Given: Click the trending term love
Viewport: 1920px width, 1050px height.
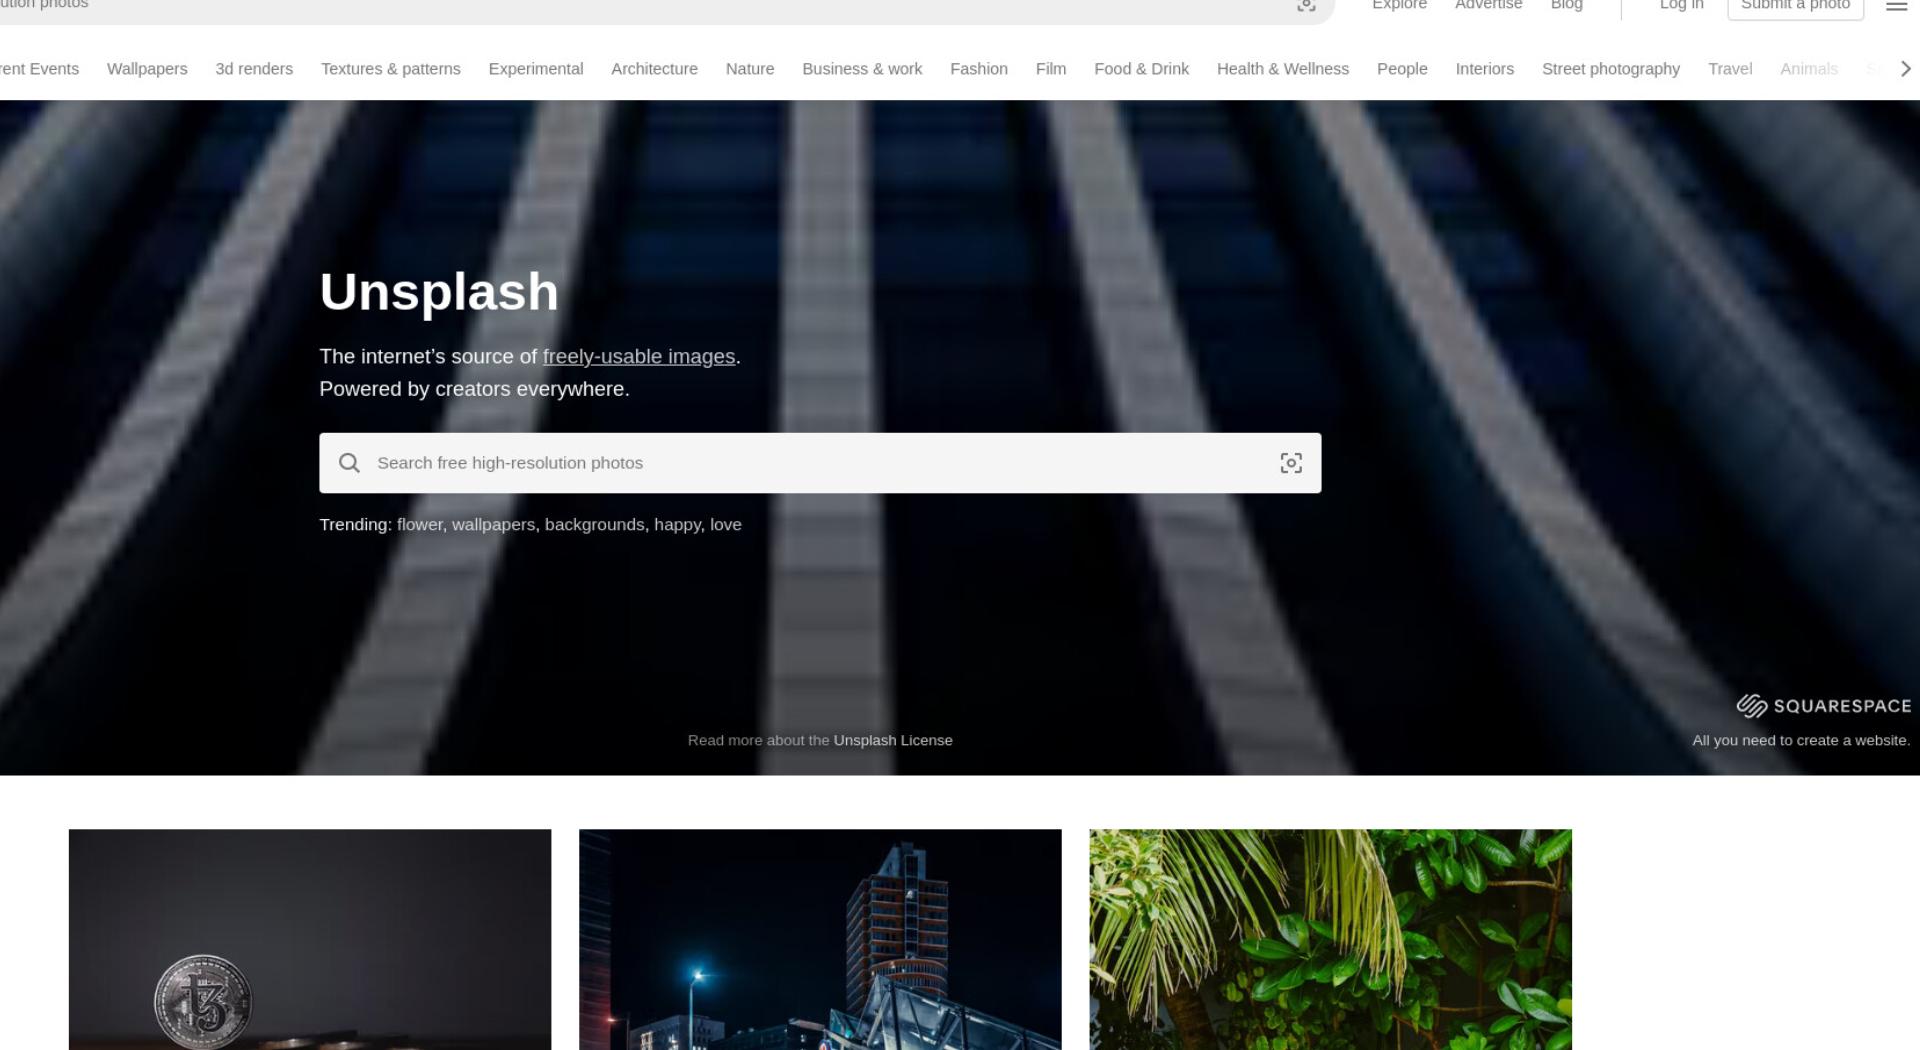Looking at the screenshot, I should [726, 525].
